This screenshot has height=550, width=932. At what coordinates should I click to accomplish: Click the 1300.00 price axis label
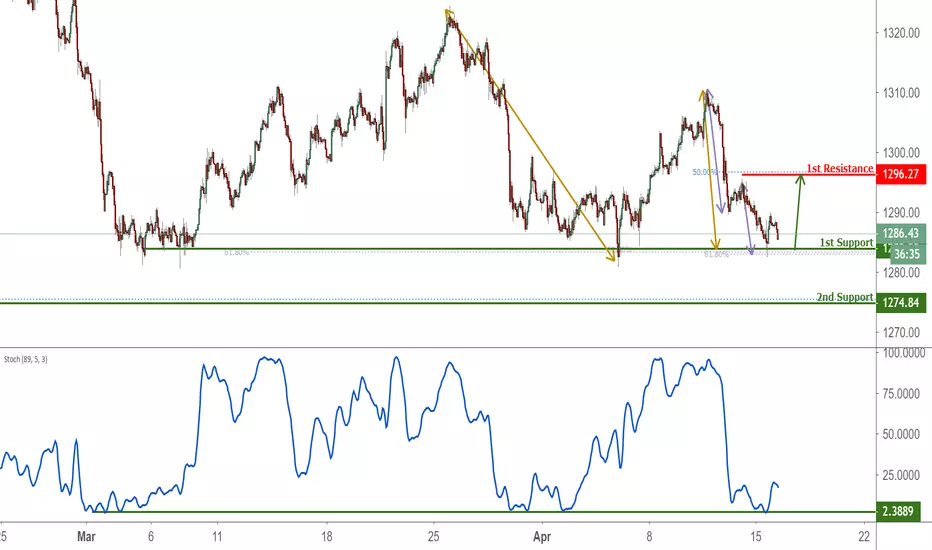(901, 152)
